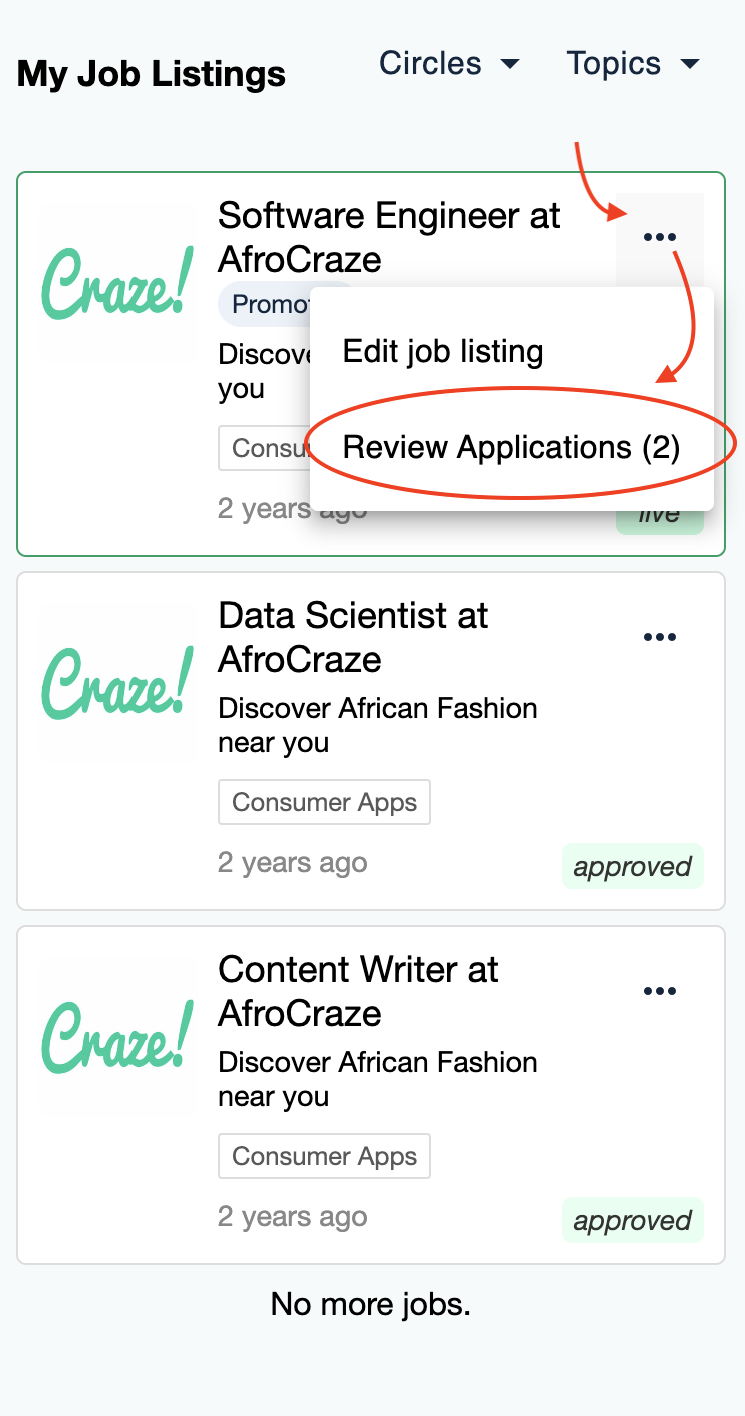Click the approved badge on Content Writer listing
745x1416 pixels.
[x=632, y=1221]
